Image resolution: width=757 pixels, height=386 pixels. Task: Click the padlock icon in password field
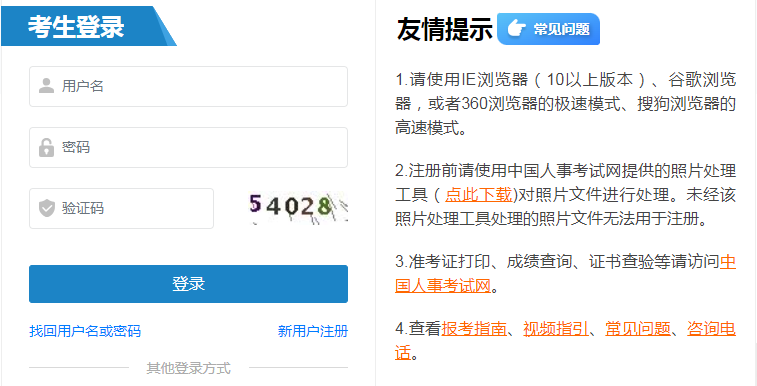tap(46, 148)
